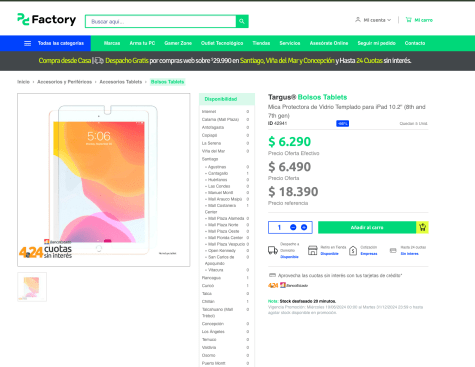This screenshot has width=475, height=367.
Task: Click the store Retiro en Tienda icon
Action: tap(313, 250)
